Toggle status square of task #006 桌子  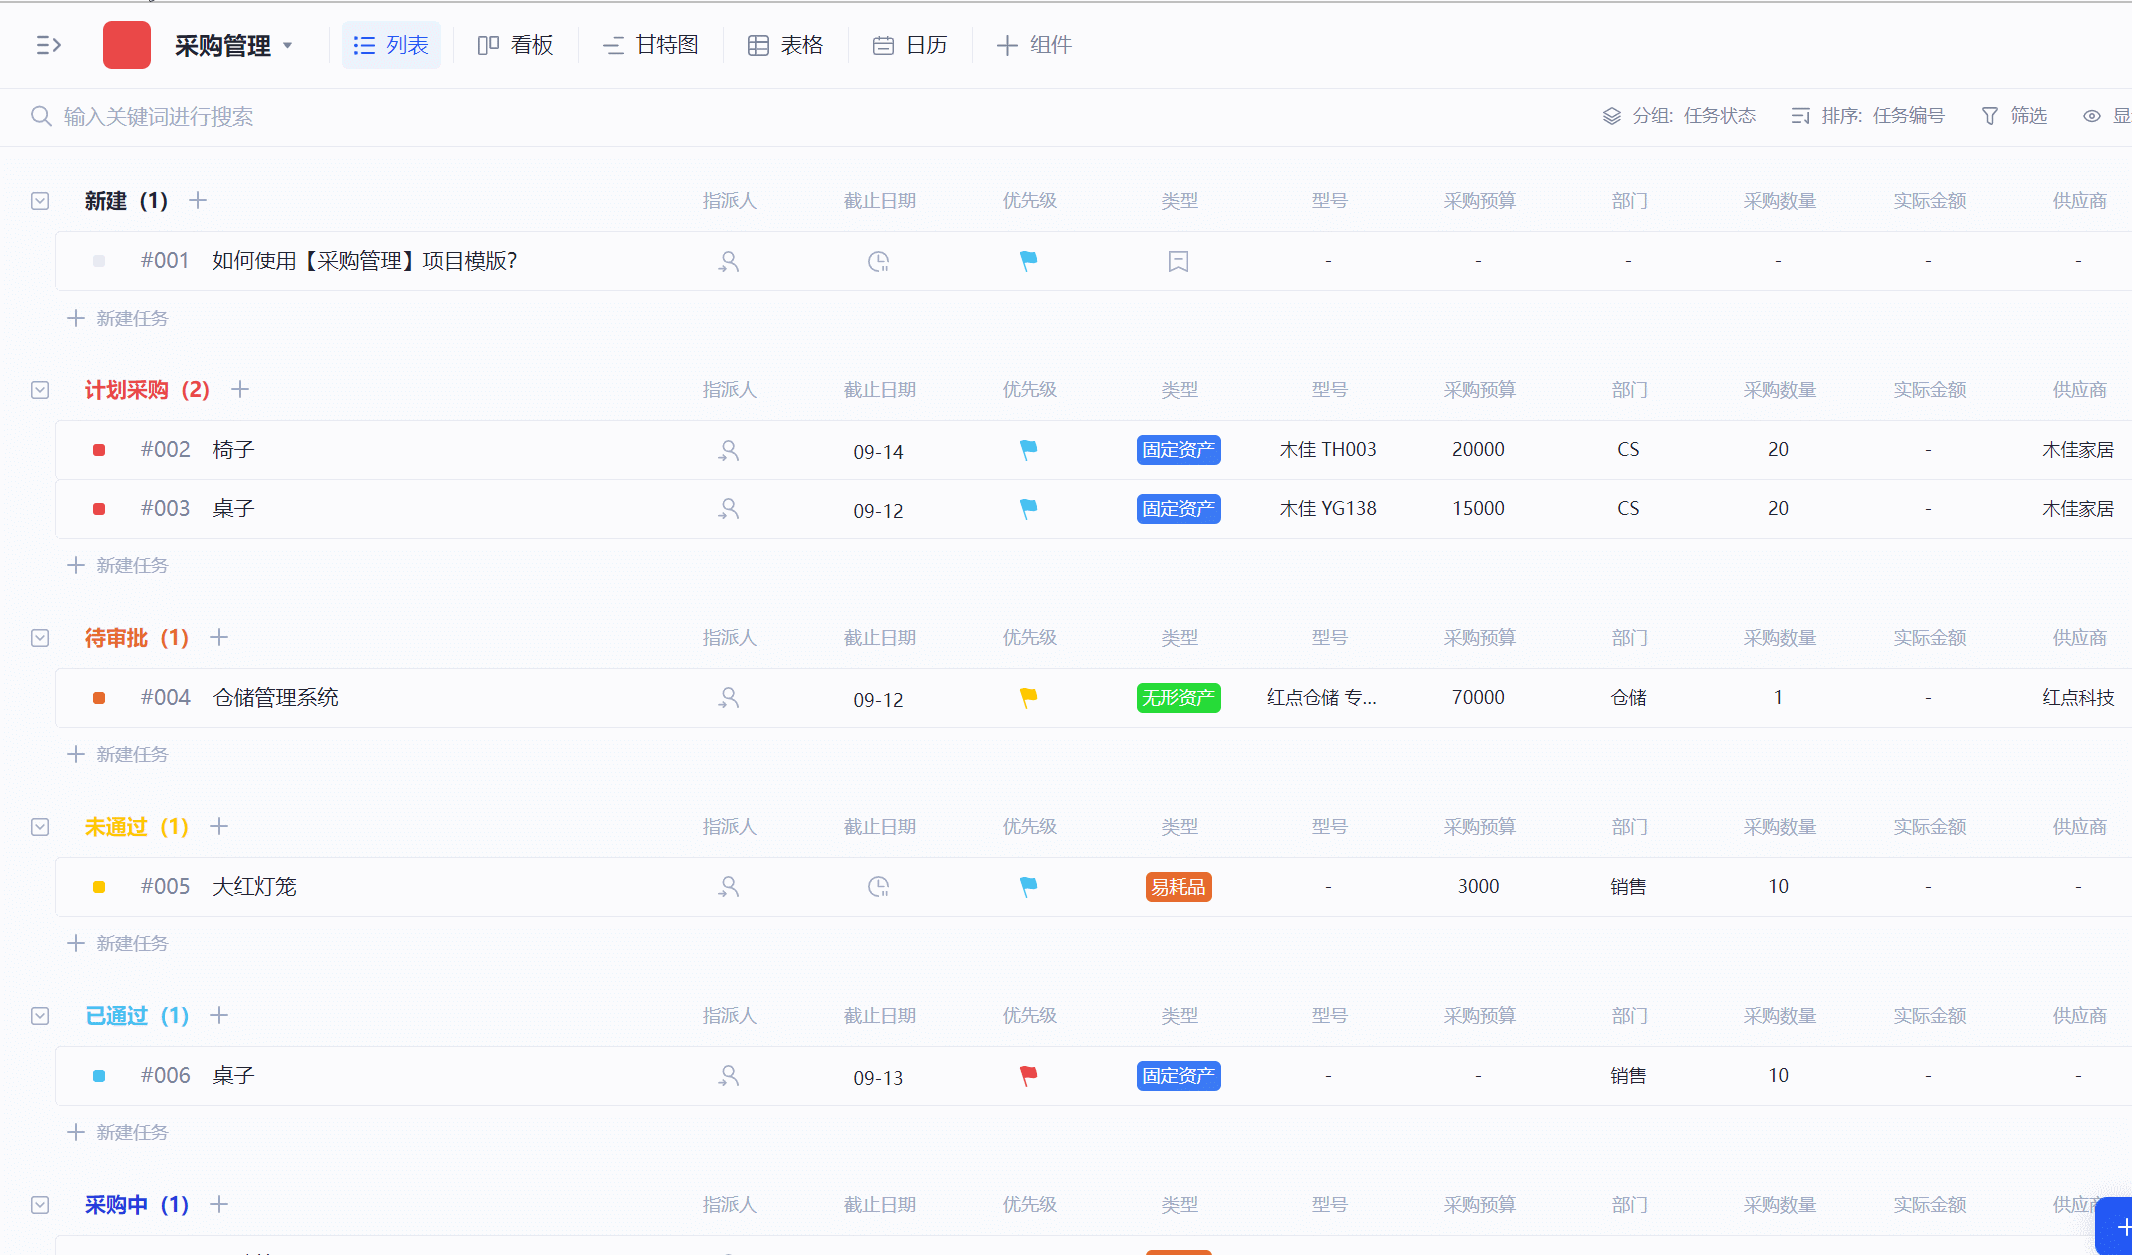click(99, 1076)
